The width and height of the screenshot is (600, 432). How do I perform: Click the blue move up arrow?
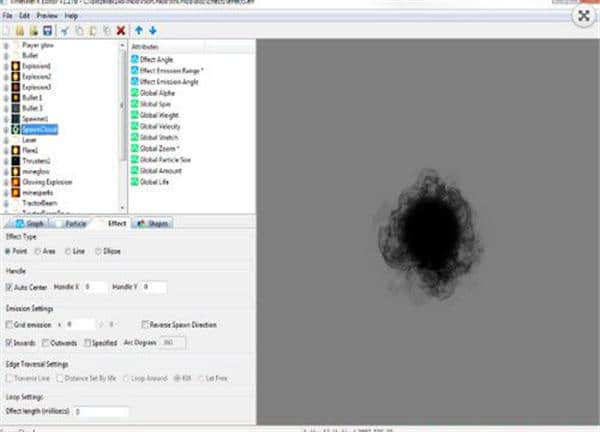137,31
